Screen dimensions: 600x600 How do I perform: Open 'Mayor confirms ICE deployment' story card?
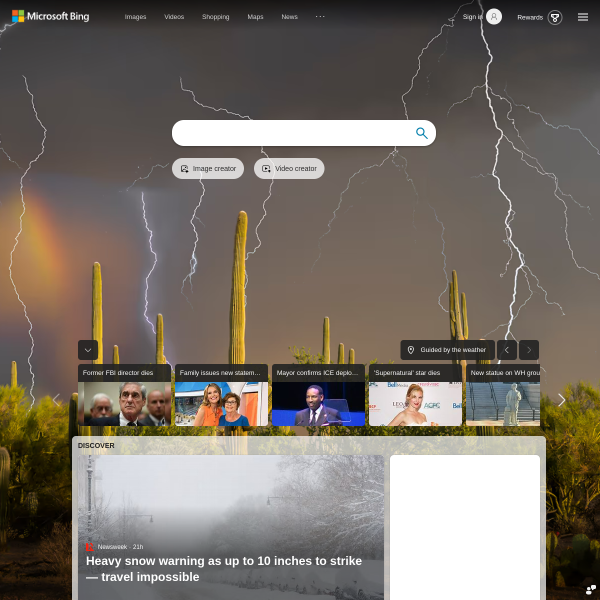[x=318, y=395]
